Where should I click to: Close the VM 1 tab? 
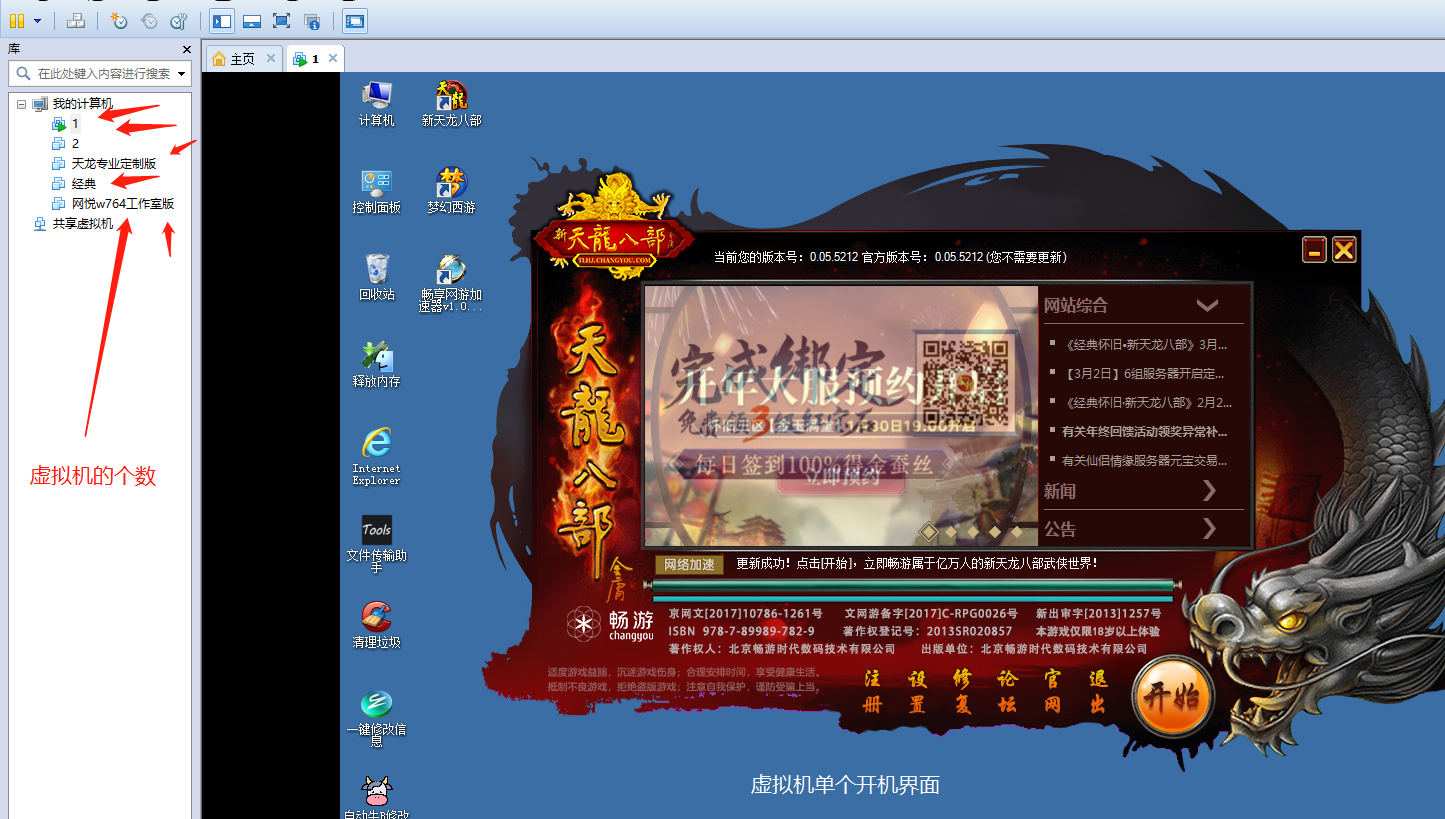pyautogui.click(x=334, y=59)
